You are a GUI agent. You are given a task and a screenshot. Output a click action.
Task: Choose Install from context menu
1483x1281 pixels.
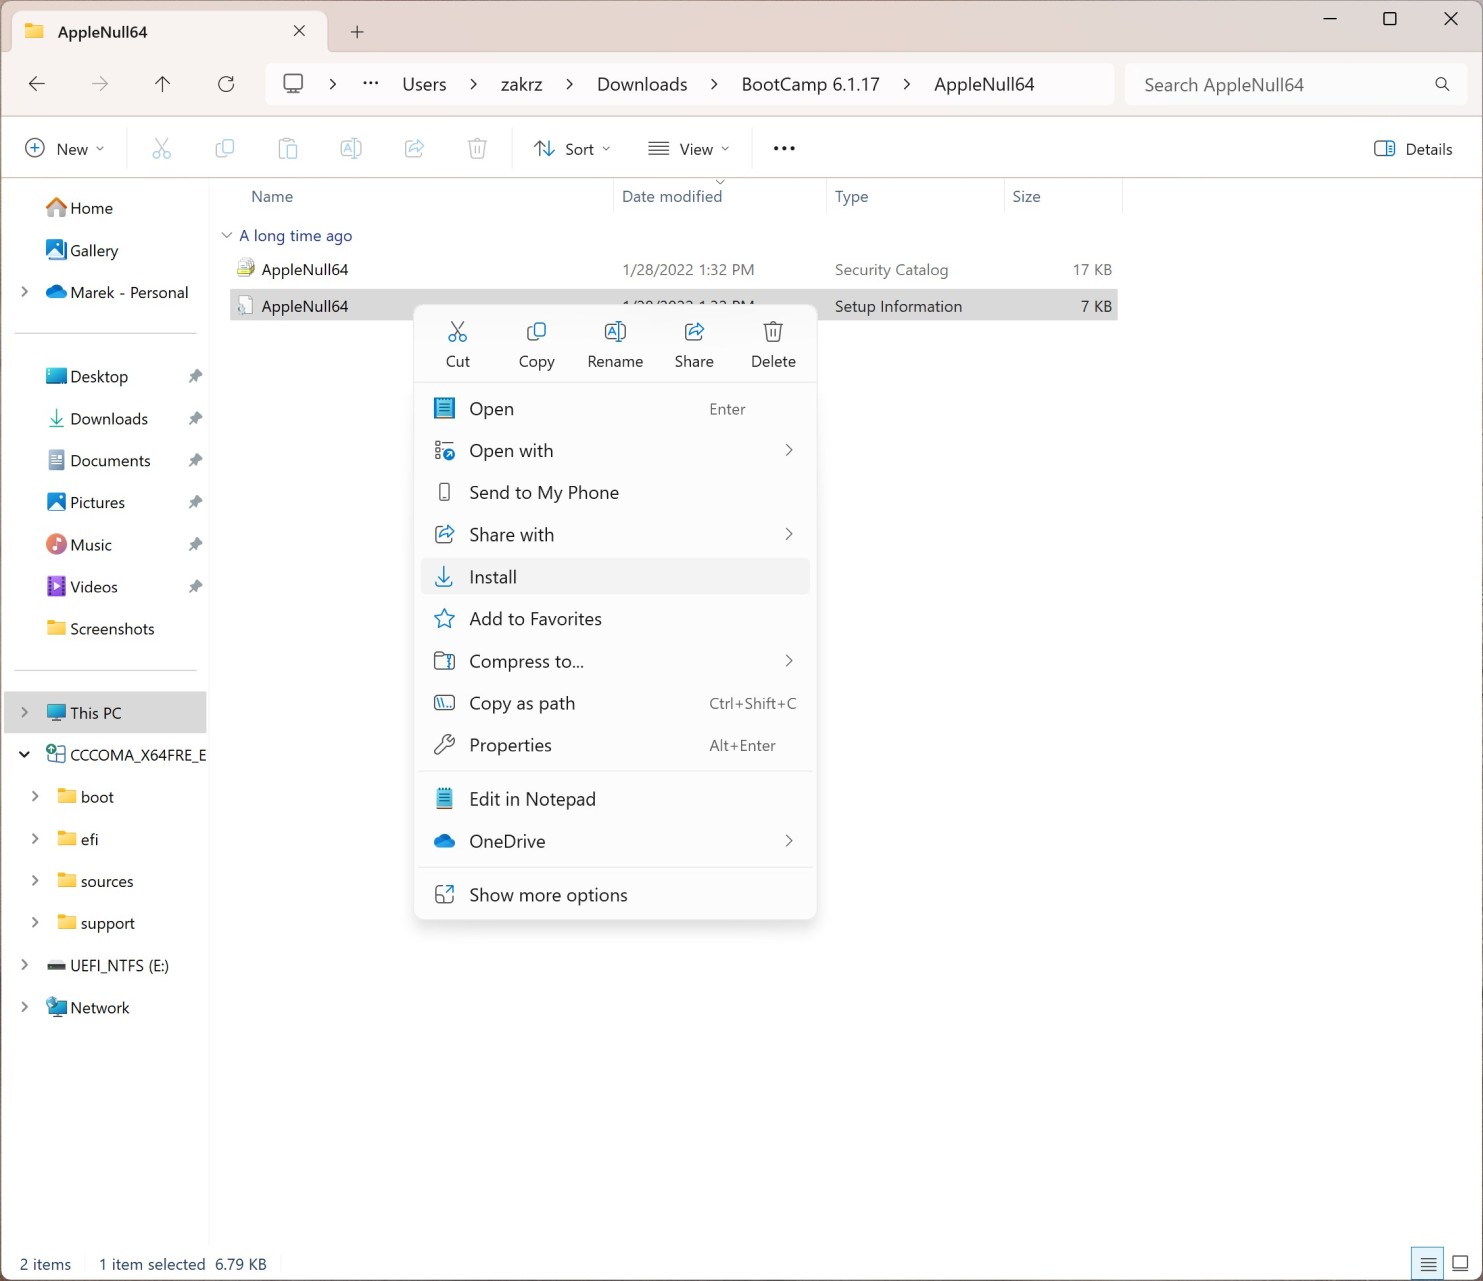615,577
